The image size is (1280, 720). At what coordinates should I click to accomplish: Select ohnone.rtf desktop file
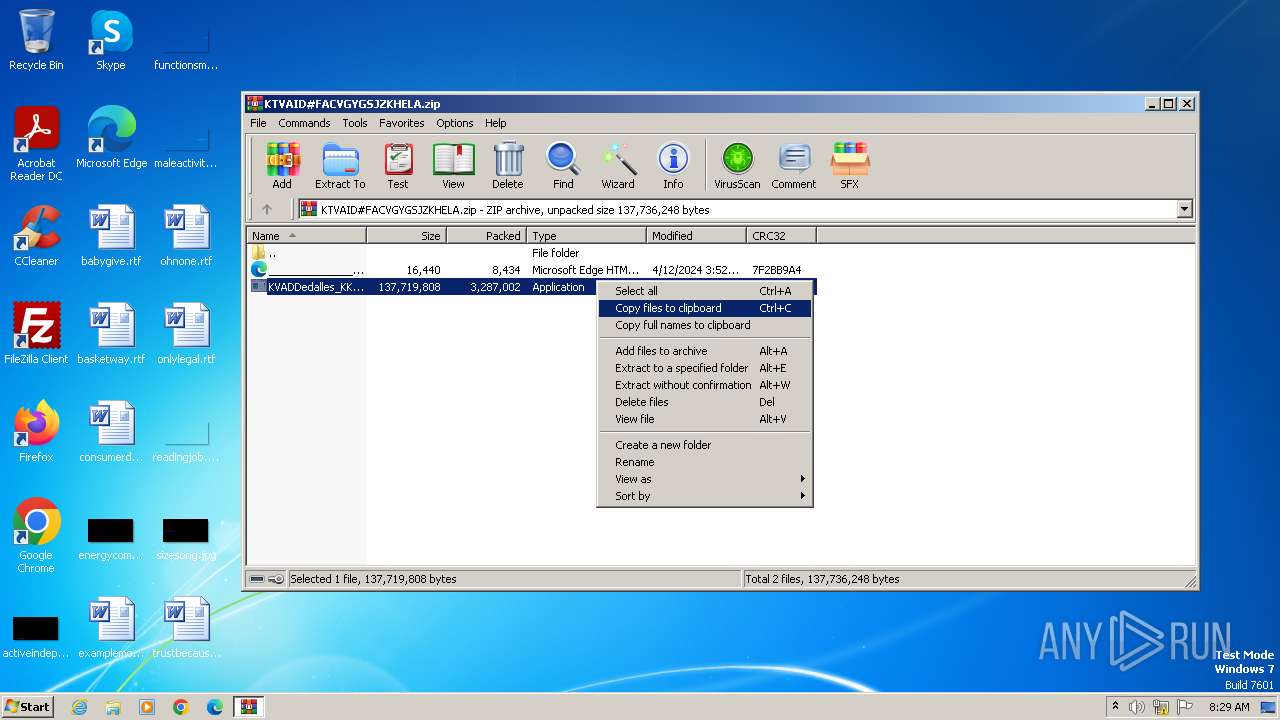(x=186, y=236)
